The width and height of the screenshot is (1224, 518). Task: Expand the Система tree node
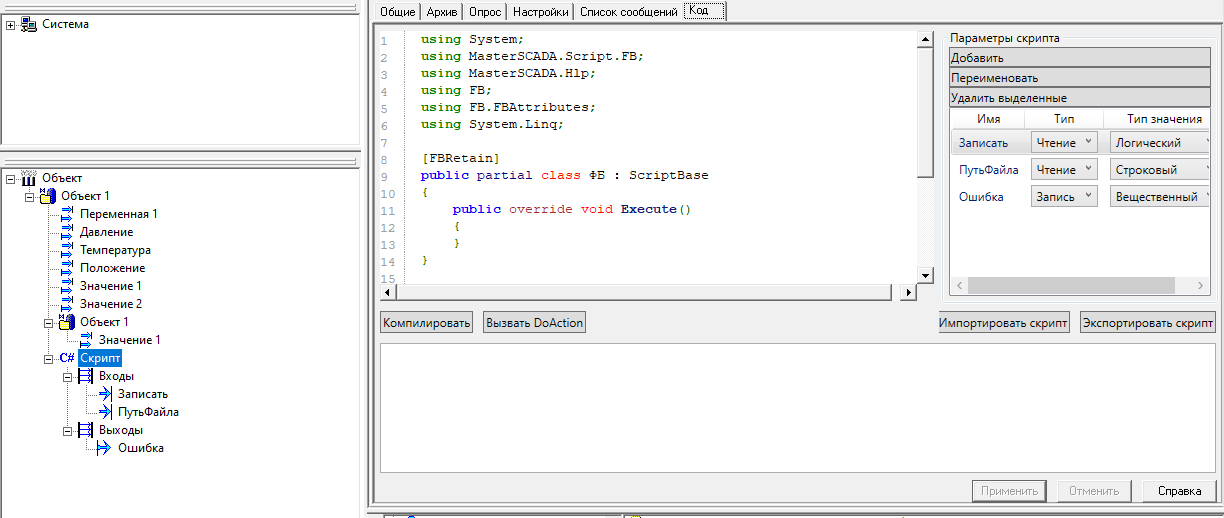pyautogui.click(x=11, y=24)
